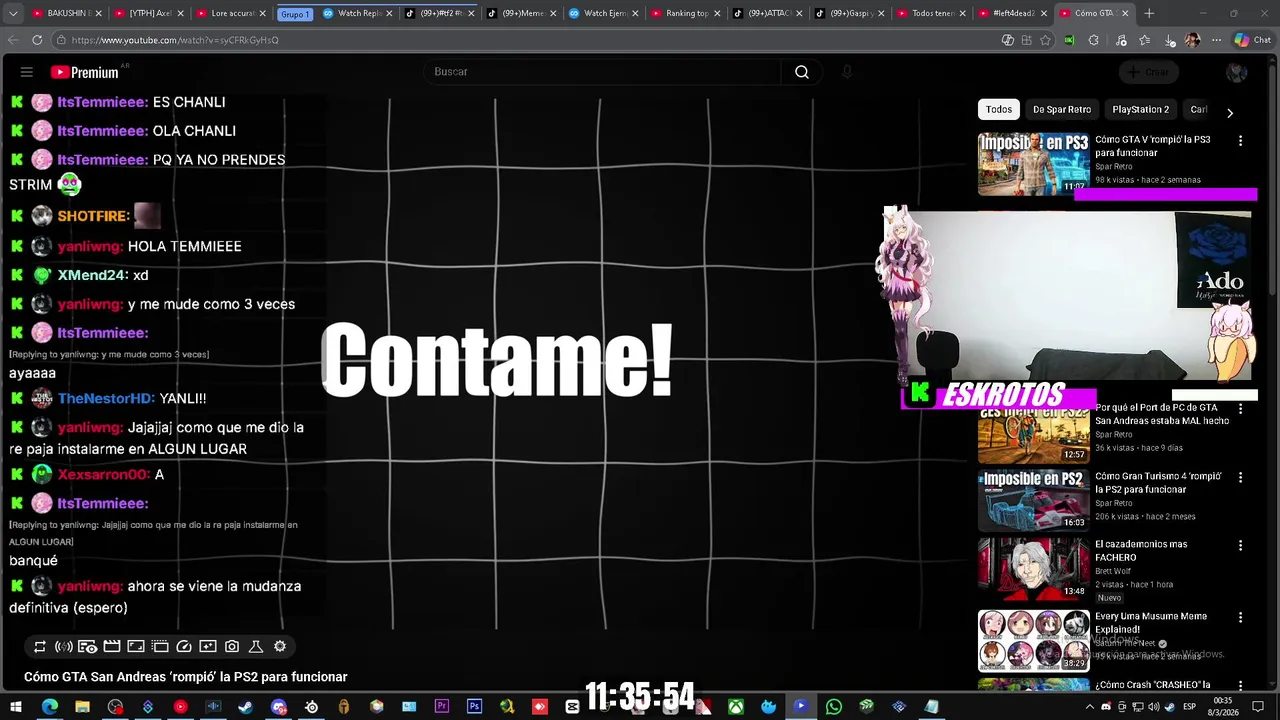
Task: Open Xbox app from taskbar
Action: tap(735, 707)
